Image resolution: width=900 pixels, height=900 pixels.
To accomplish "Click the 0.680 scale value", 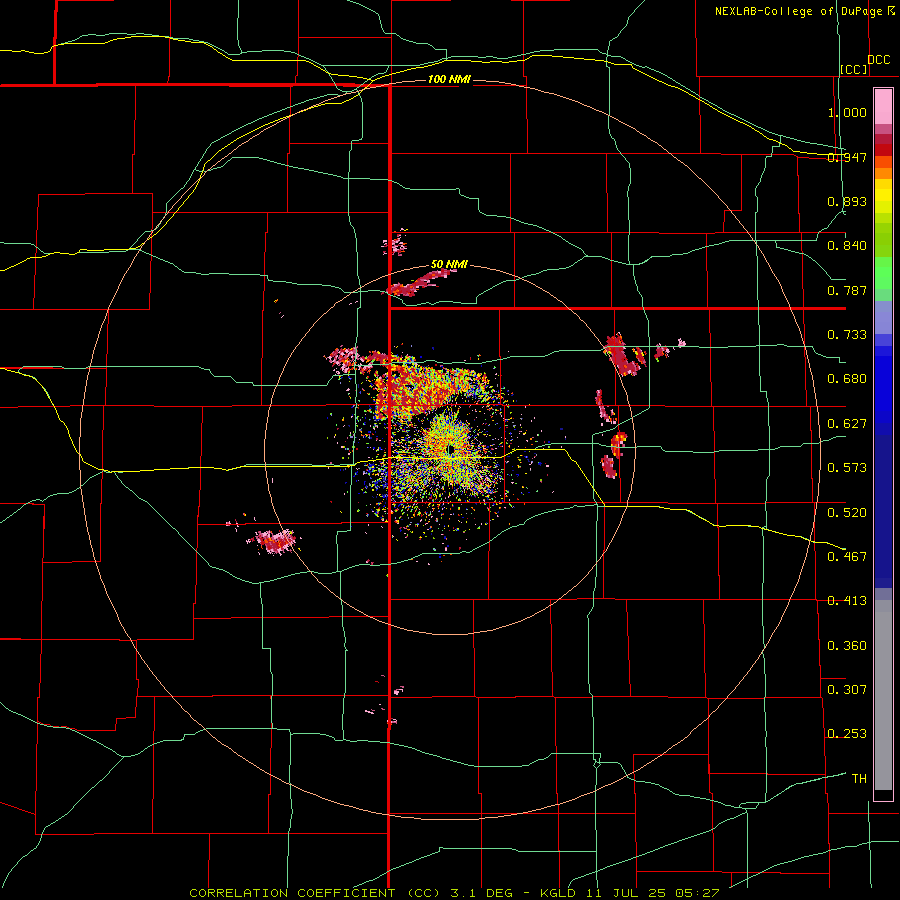I will (x=847, y=379).
